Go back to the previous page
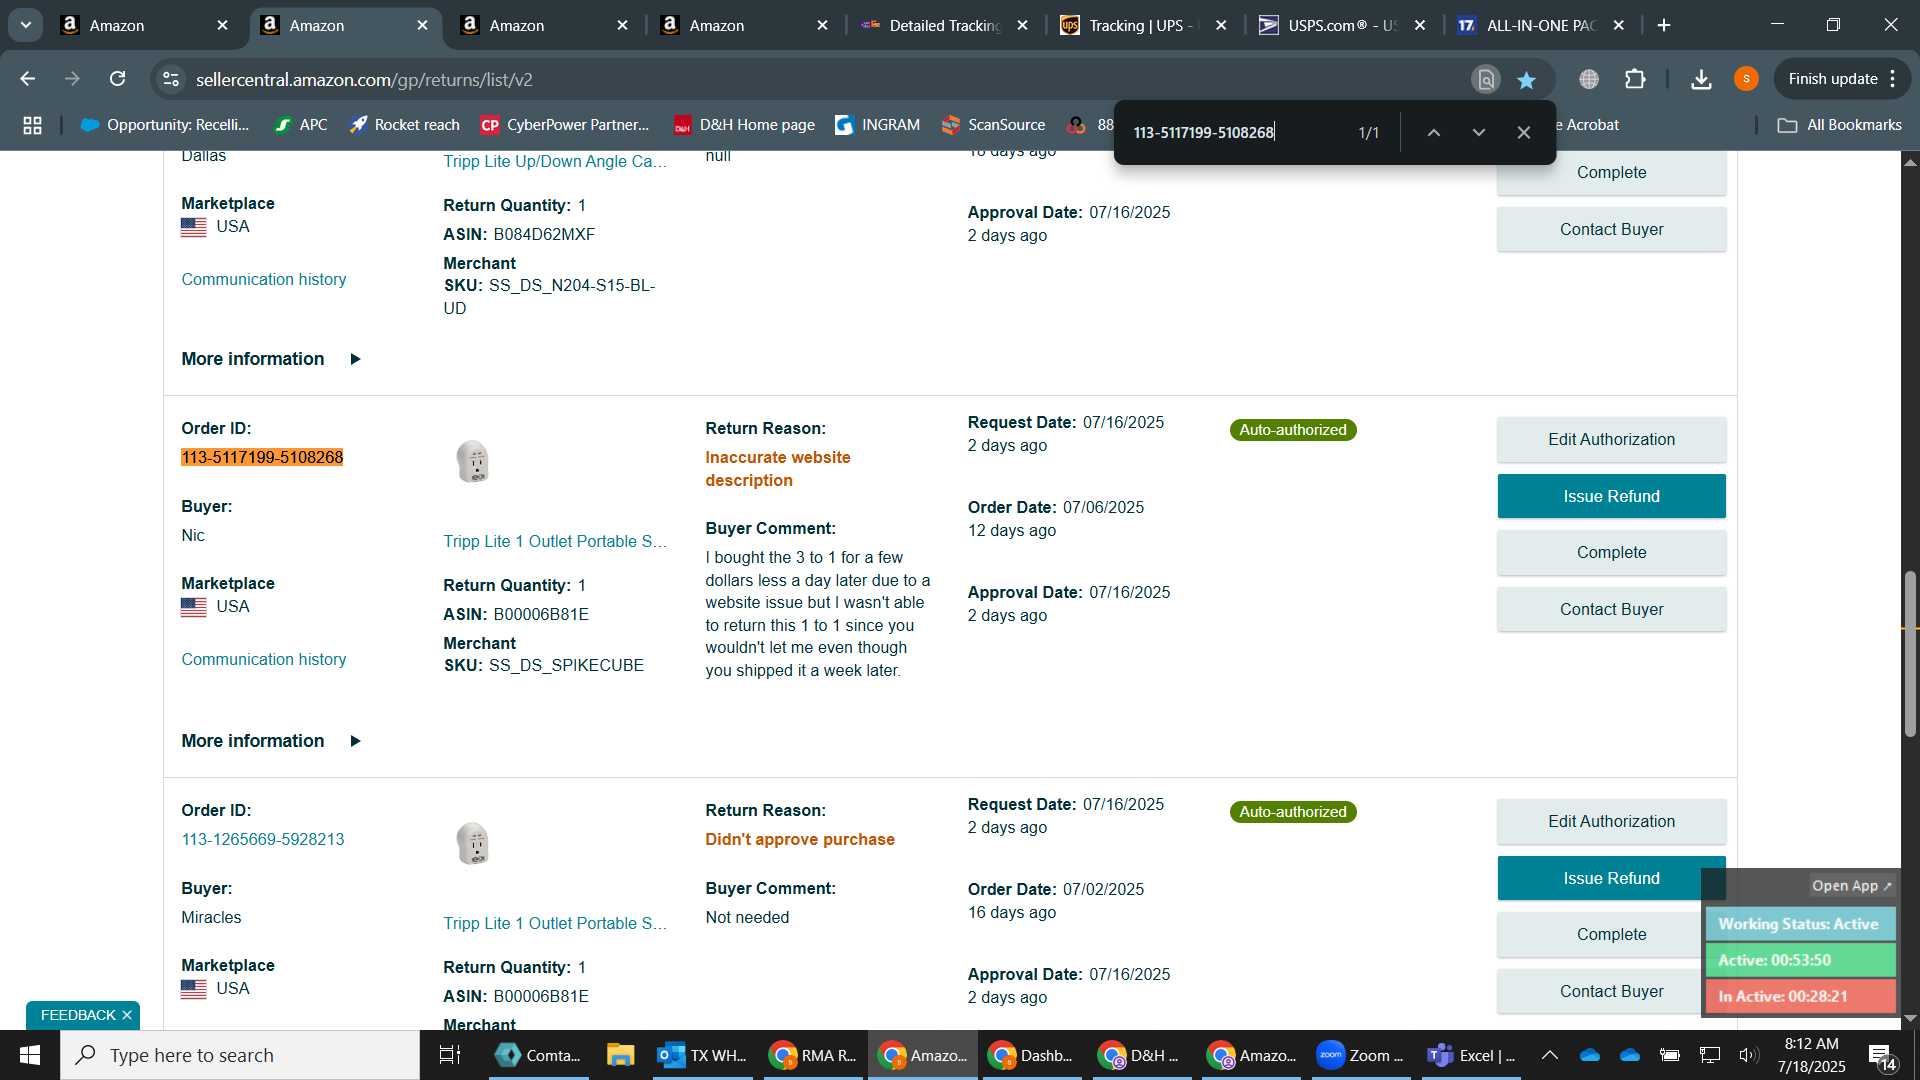This screenshot has width=1920, height=1080. (x=28, y=79)
